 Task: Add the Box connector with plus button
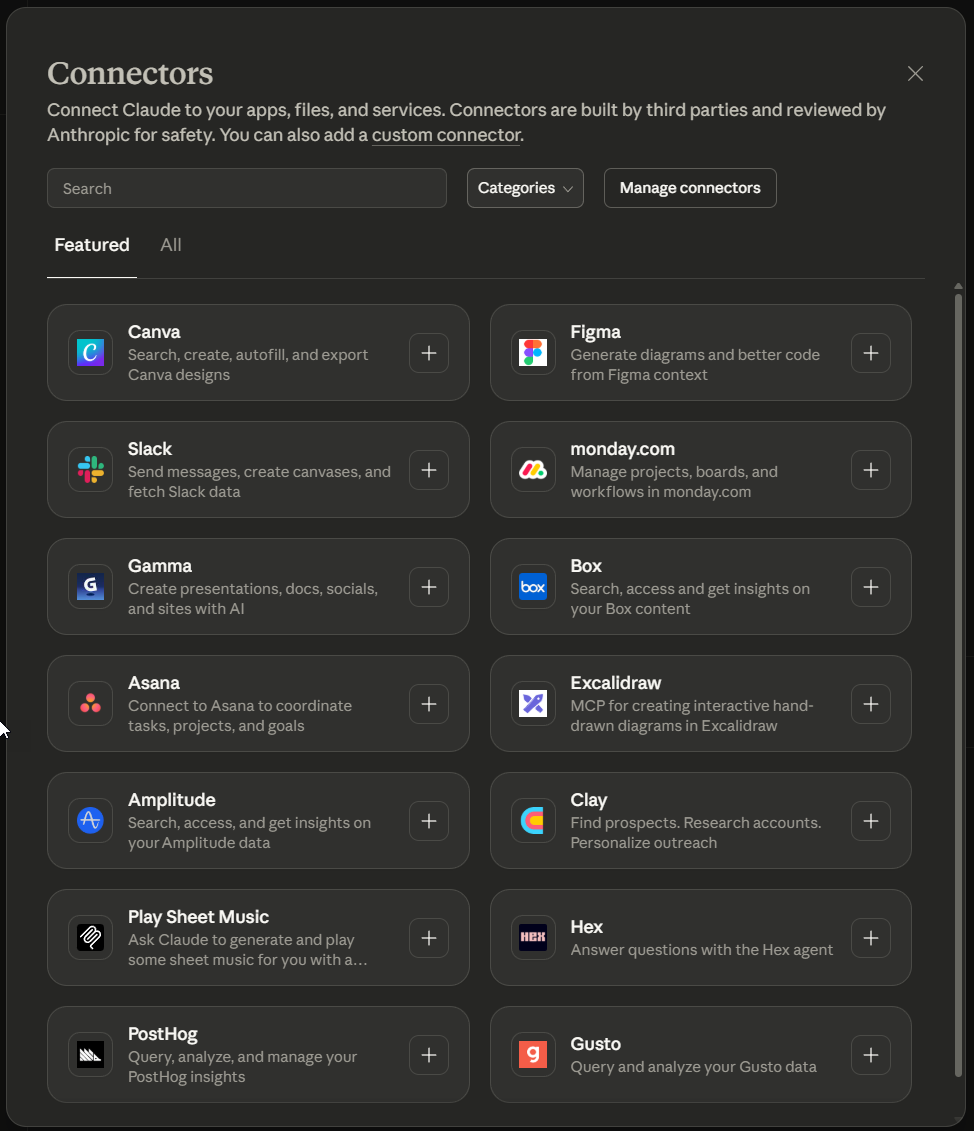tap(871, 587)
